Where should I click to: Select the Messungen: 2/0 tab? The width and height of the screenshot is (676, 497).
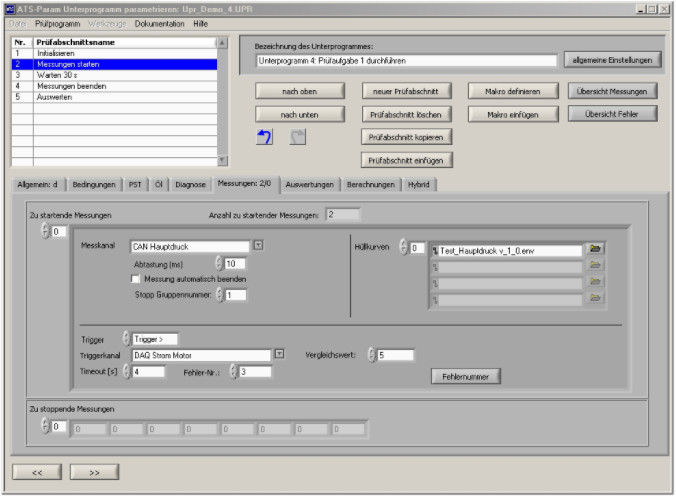(244, 184)
